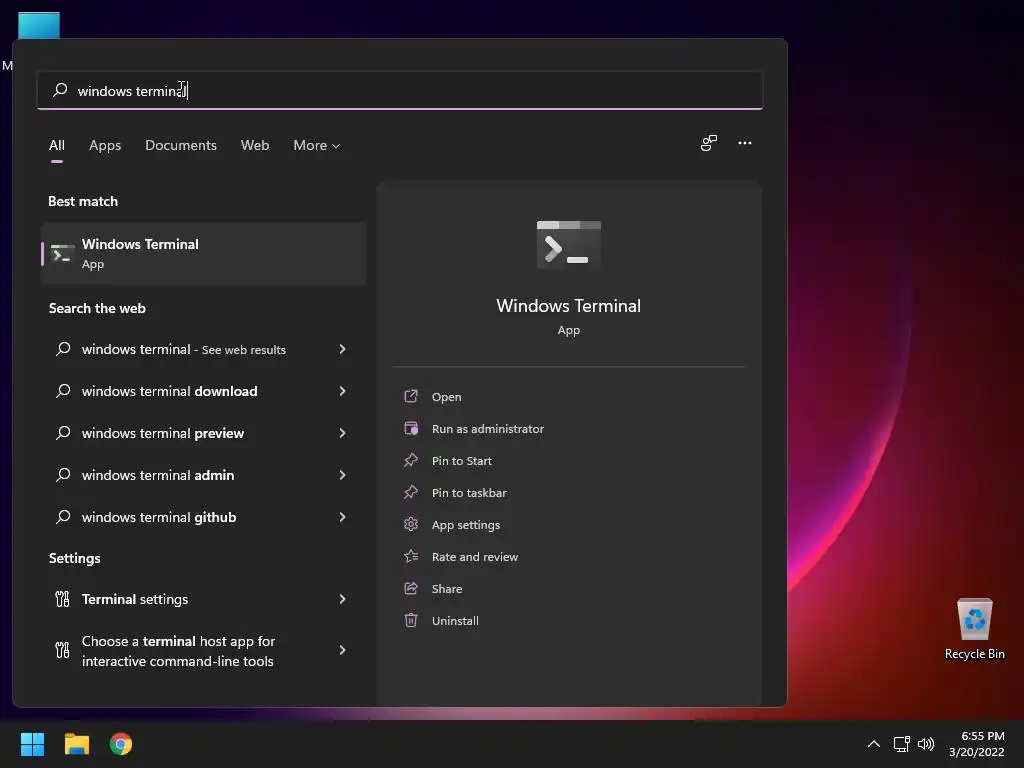Screen dimensions: 1024x768
Task: Expand arrow for 'windows terminal github'
Action: (x=342, y=517)
